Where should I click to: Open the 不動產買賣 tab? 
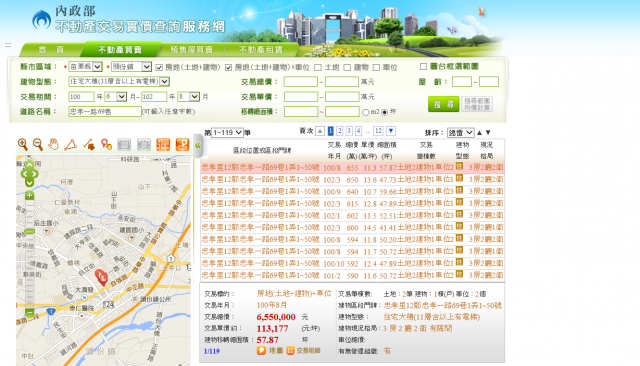click(x=120, y=49)
